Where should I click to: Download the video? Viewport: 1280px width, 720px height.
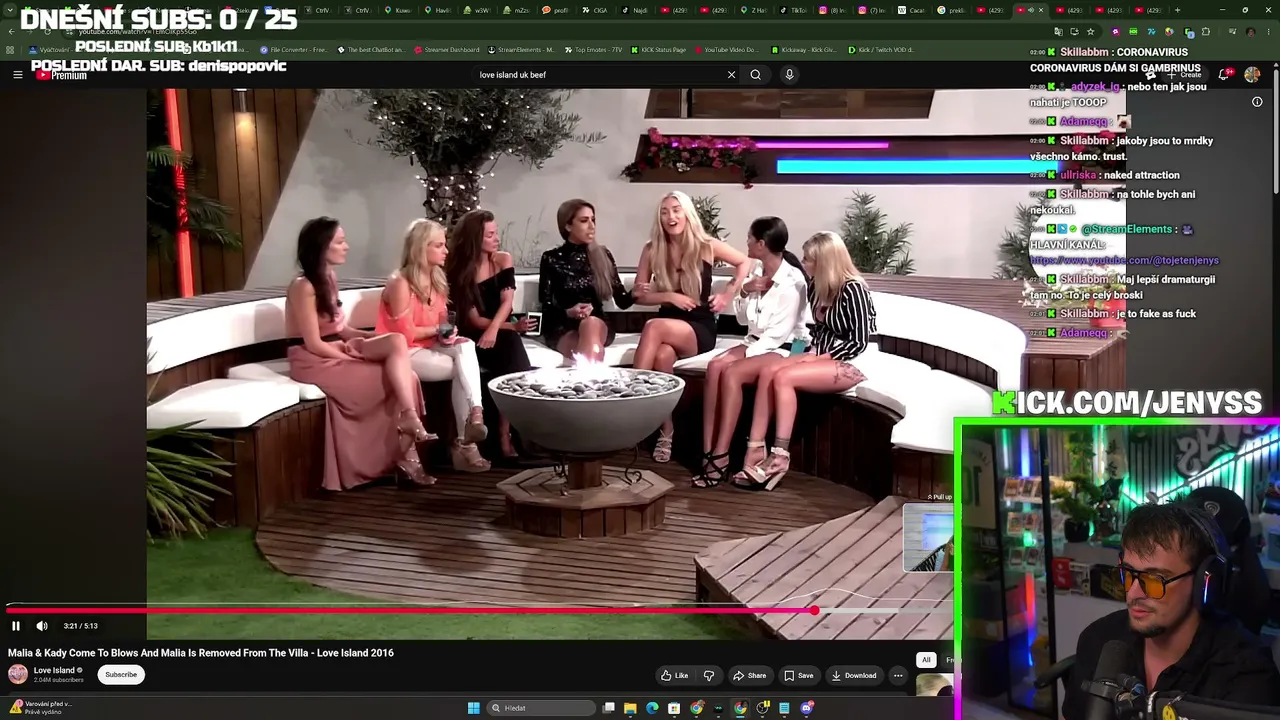(854, 675)
